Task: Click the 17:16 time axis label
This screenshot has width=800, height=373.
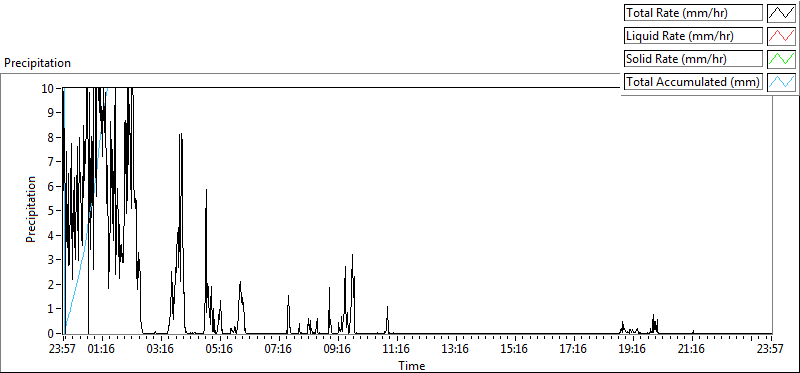Action: point(574,350)
